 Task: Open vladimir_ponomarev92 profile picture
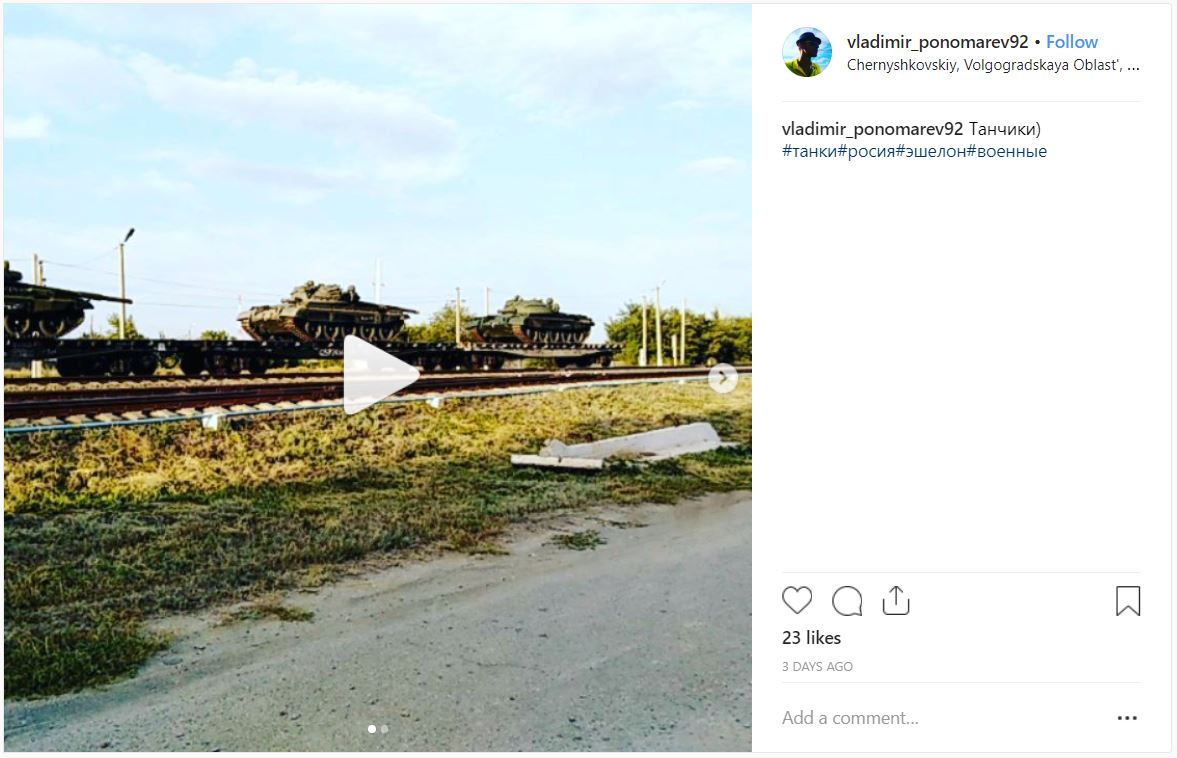807,52
